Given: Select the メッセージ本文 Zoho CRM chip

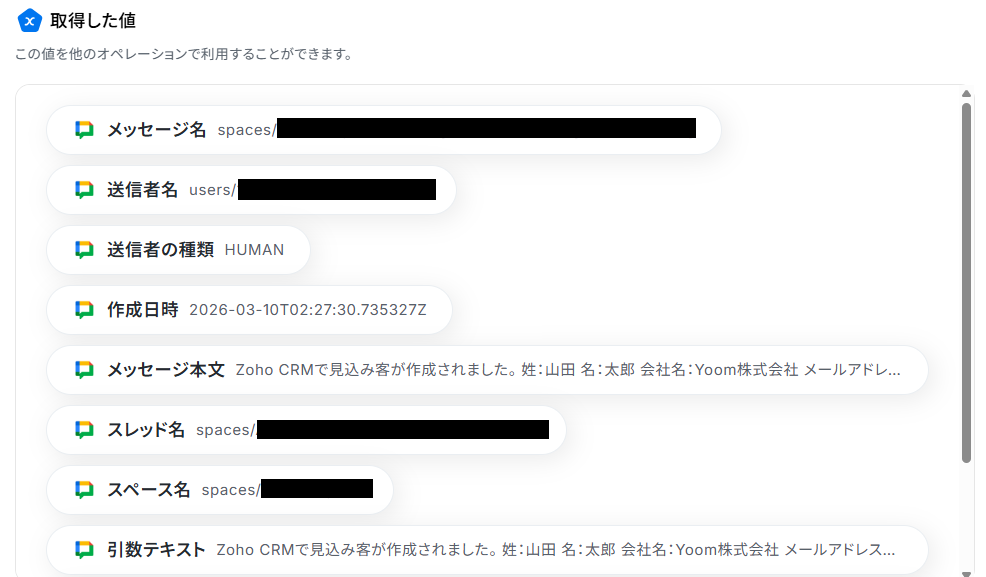Looking at the screenshot, I should coord(487,370).
